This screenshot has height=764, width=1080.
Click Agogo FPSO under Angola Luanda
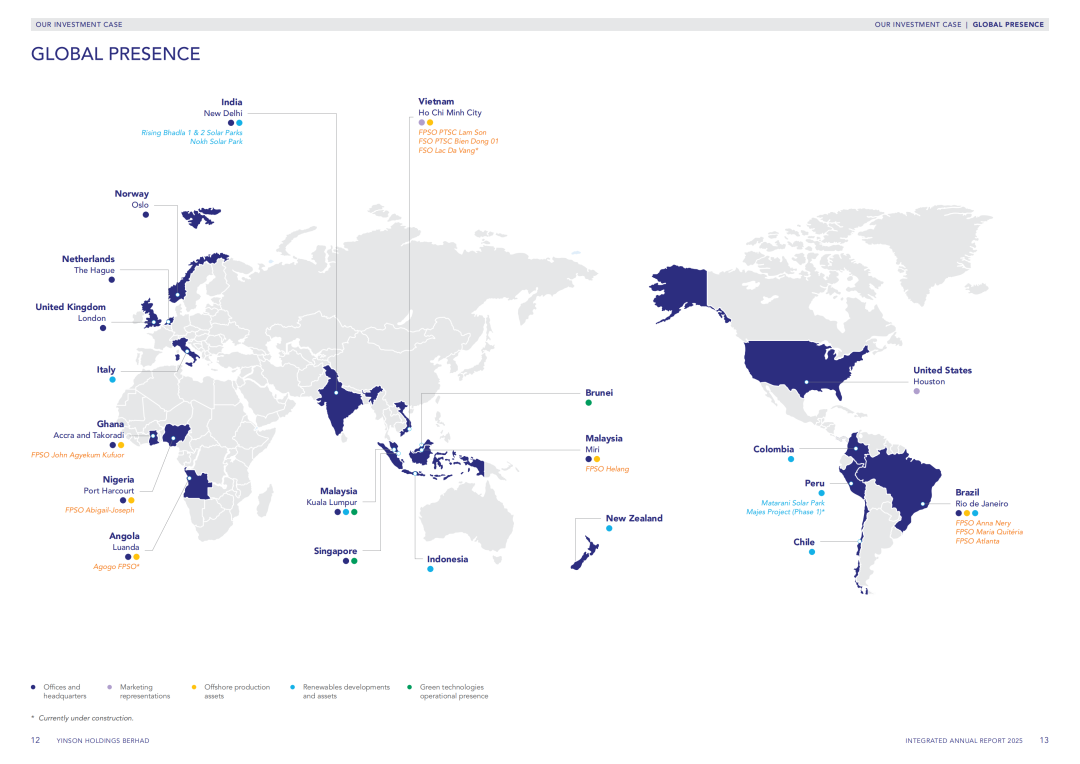116,567
